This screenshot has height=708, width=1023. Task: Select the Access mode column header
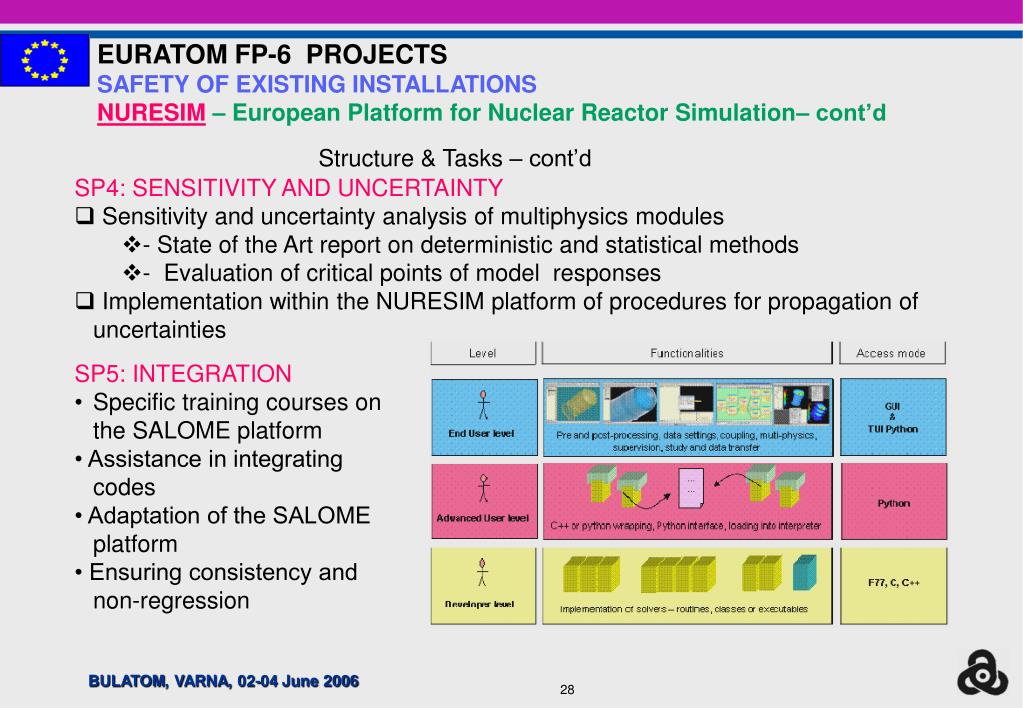coord(891,353)
